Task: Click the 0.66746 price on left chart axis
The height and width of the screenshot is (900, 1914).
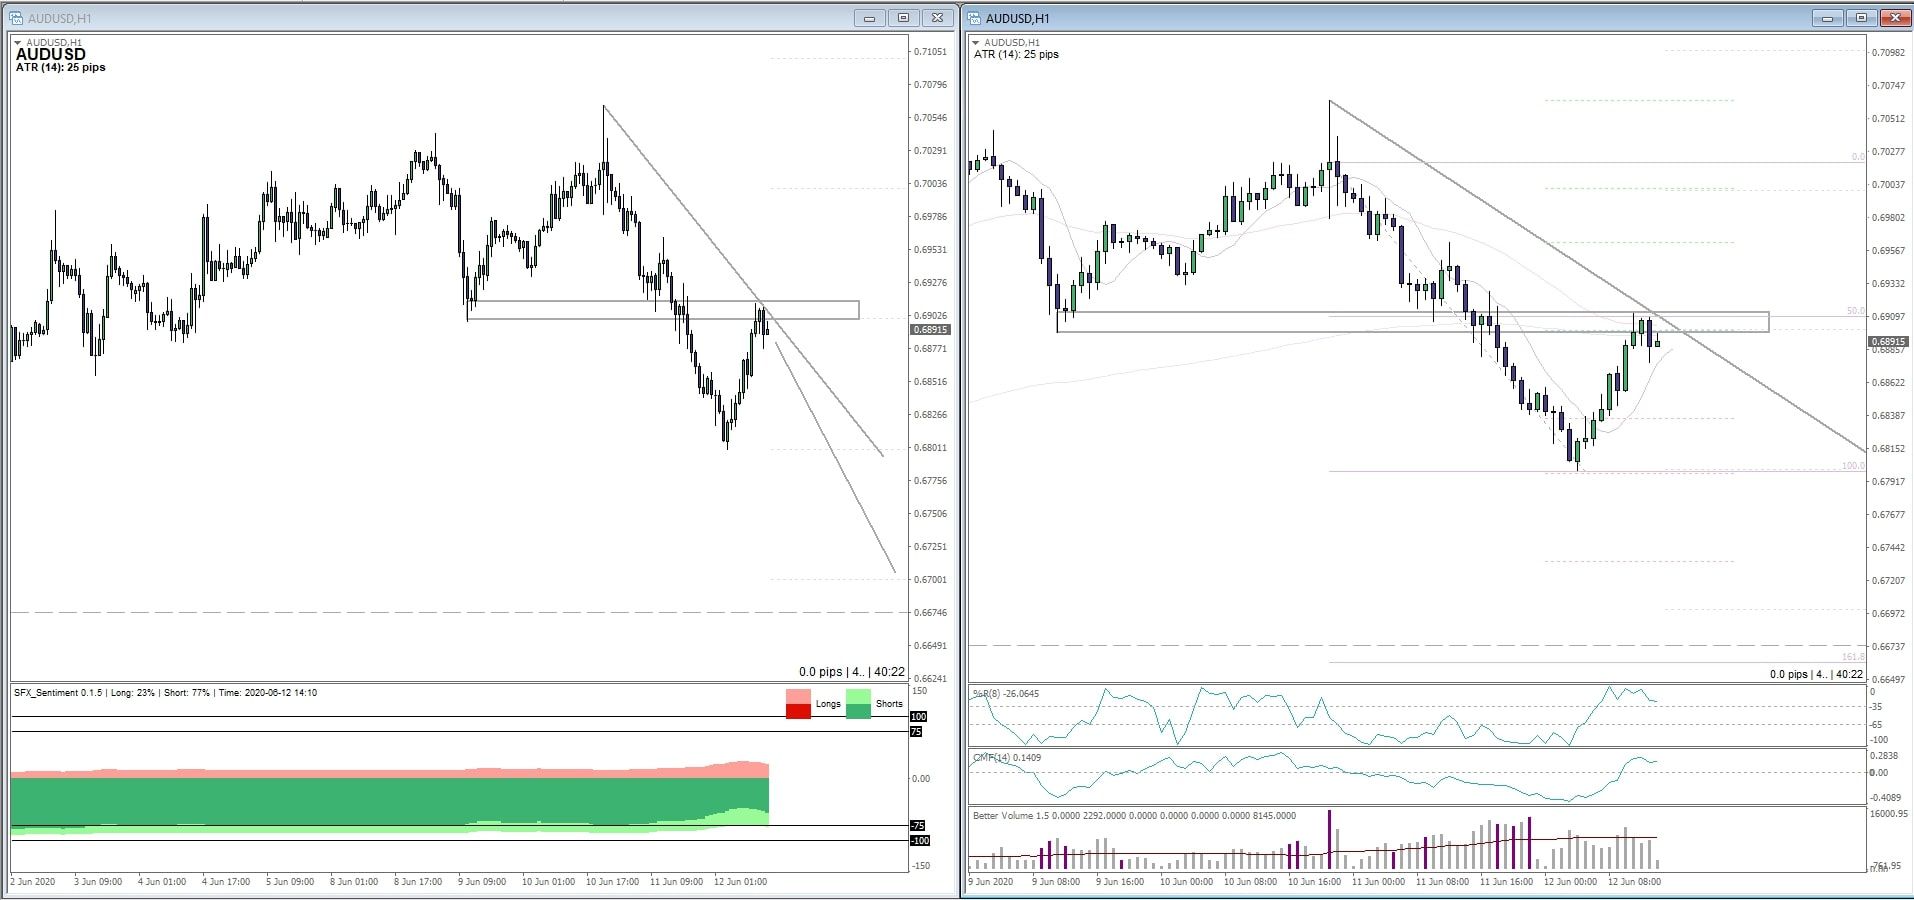Action: pos(930,613)
